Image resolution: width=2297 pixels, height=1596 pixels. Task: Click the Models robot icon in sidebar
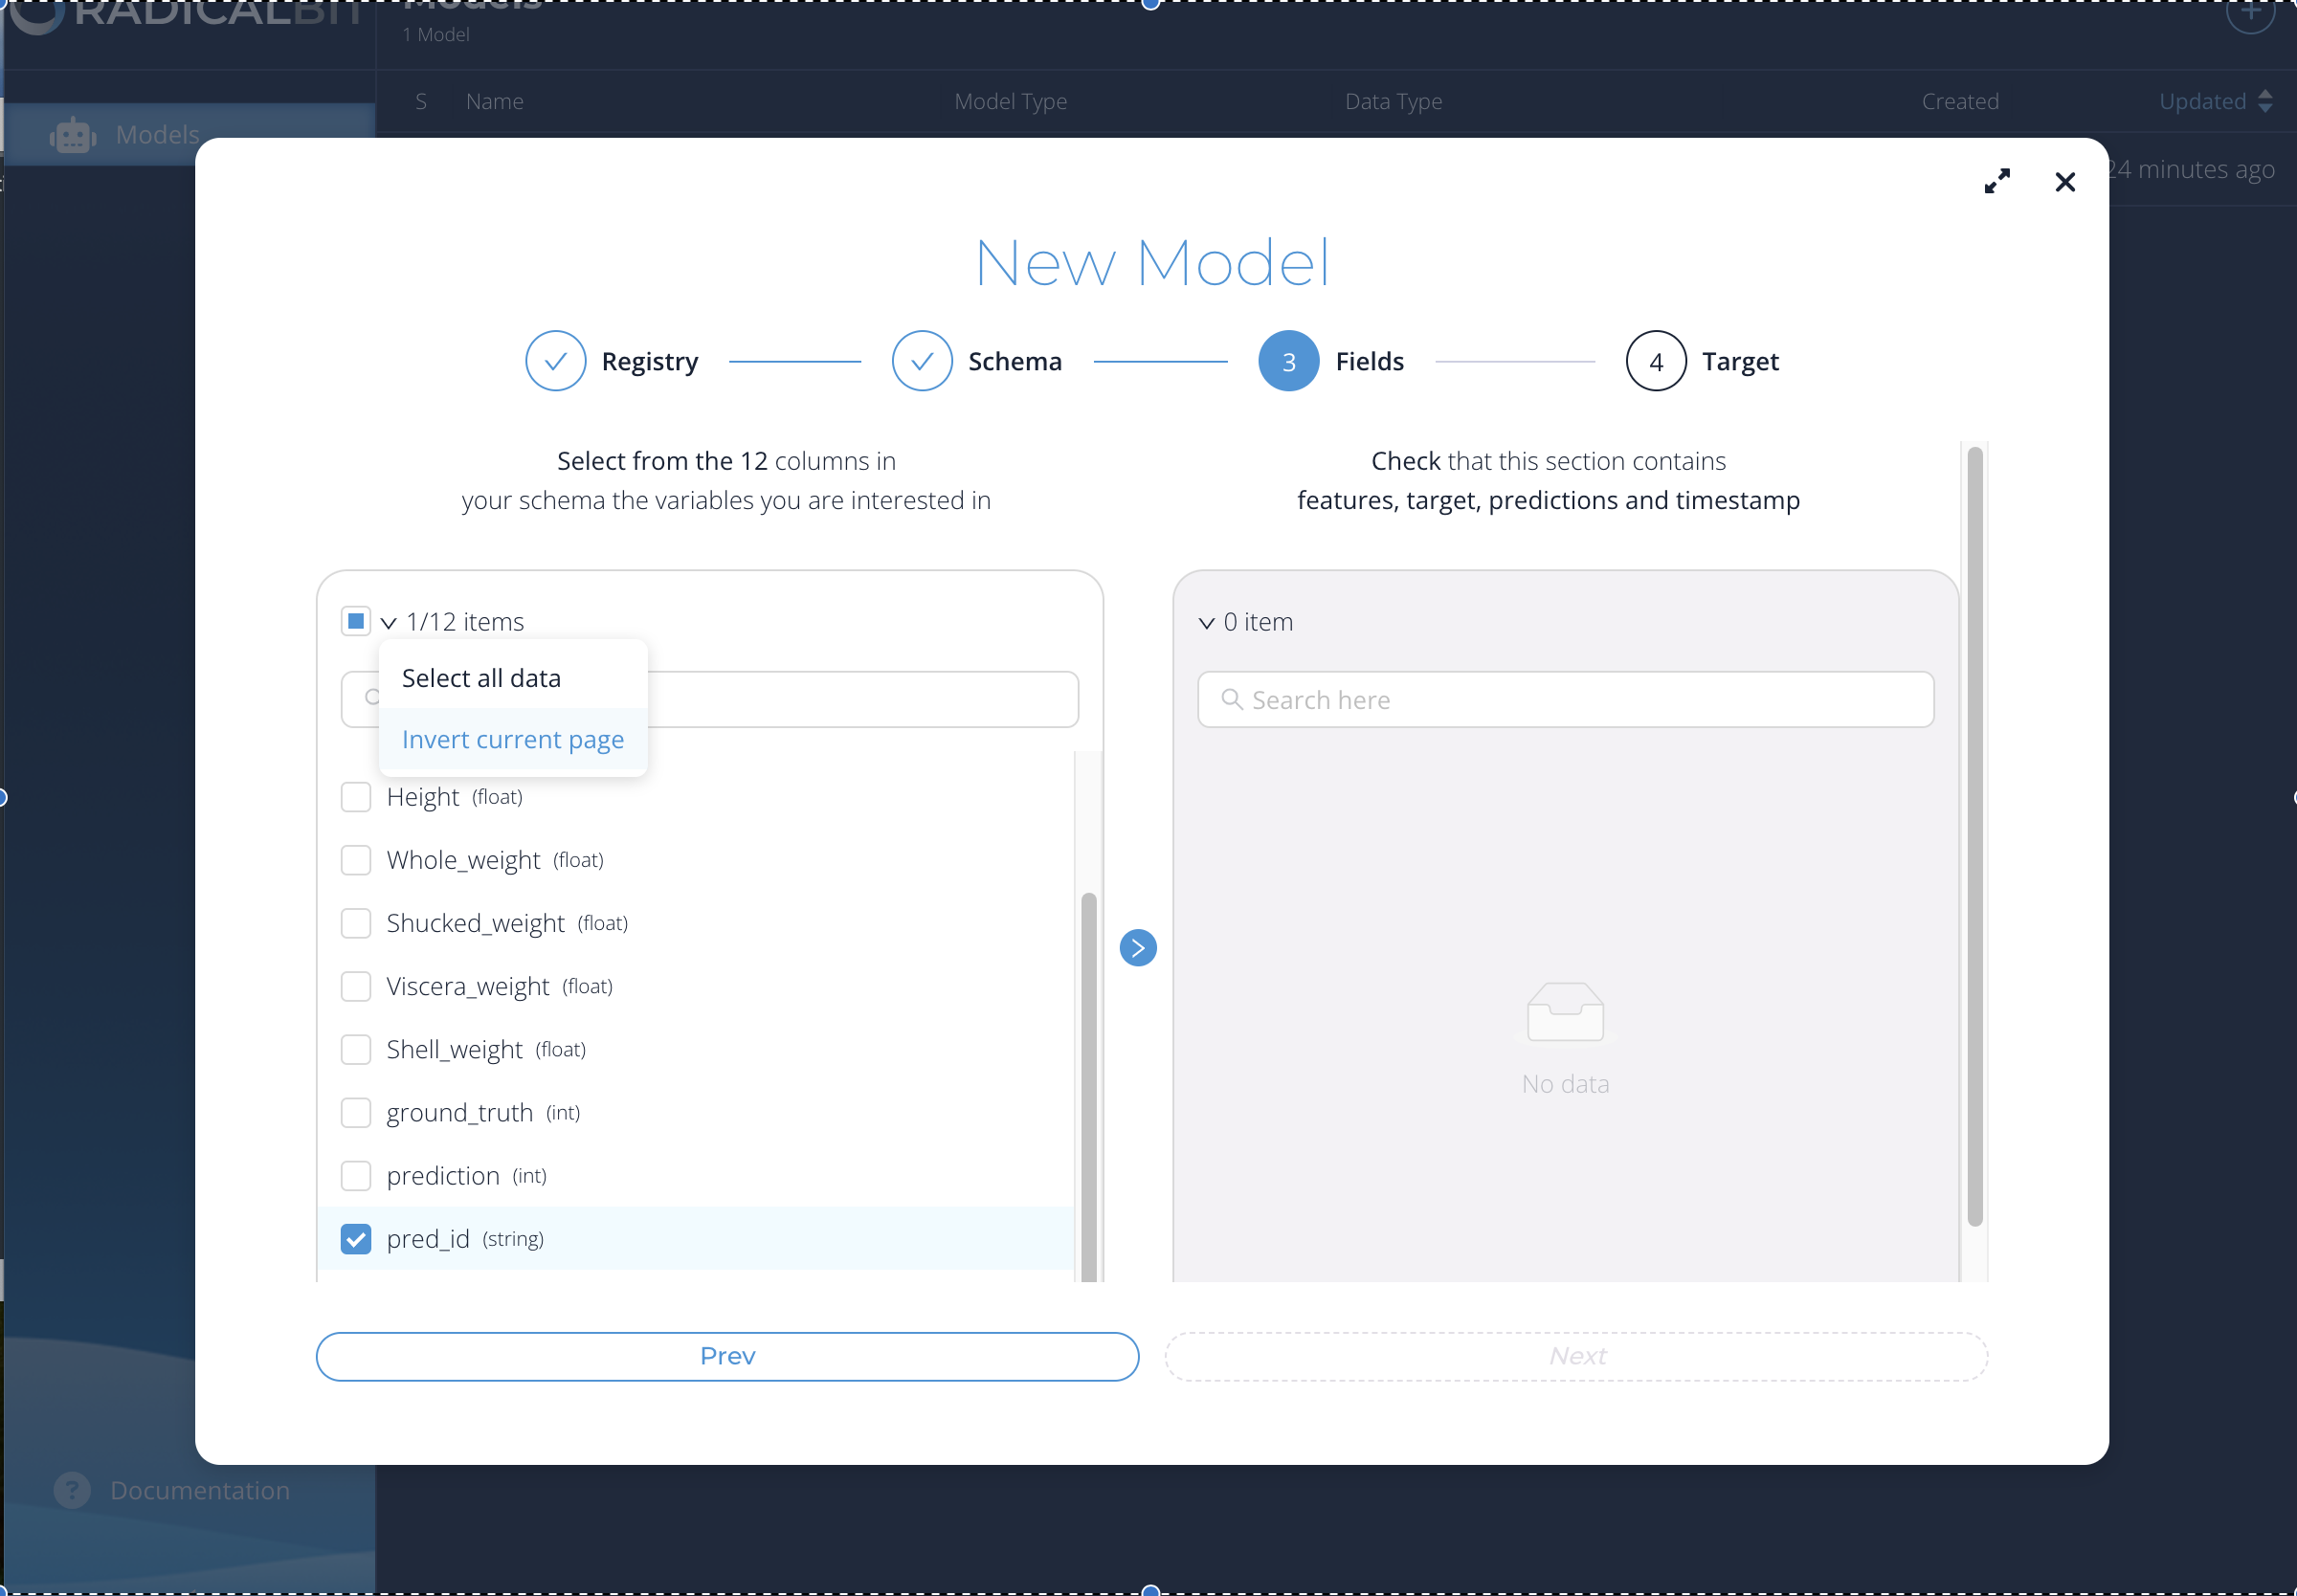tap(73, 135)
